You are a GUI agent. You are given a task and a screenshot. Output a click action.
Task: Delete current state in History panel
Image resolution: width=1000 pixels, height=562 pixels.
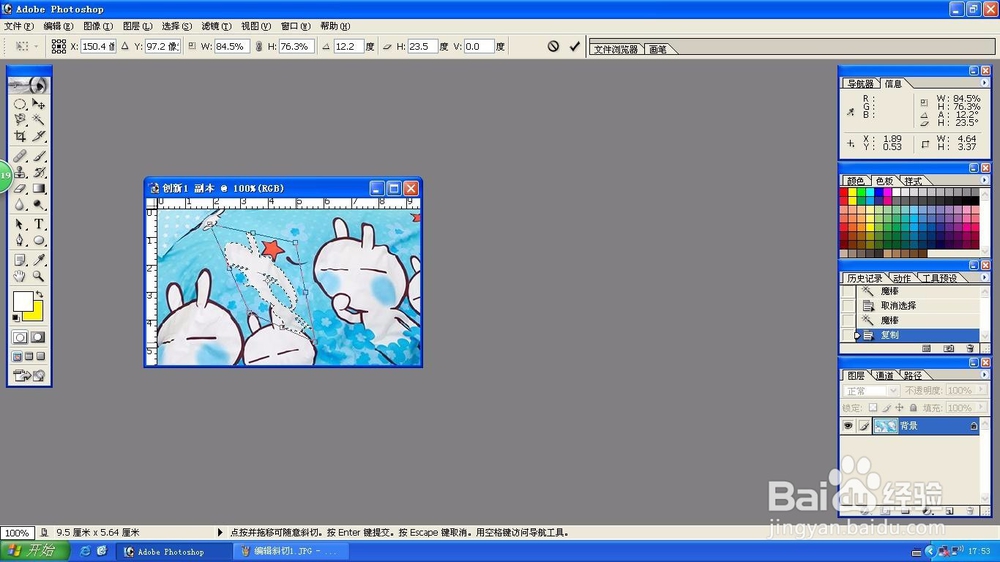(970, 348)
